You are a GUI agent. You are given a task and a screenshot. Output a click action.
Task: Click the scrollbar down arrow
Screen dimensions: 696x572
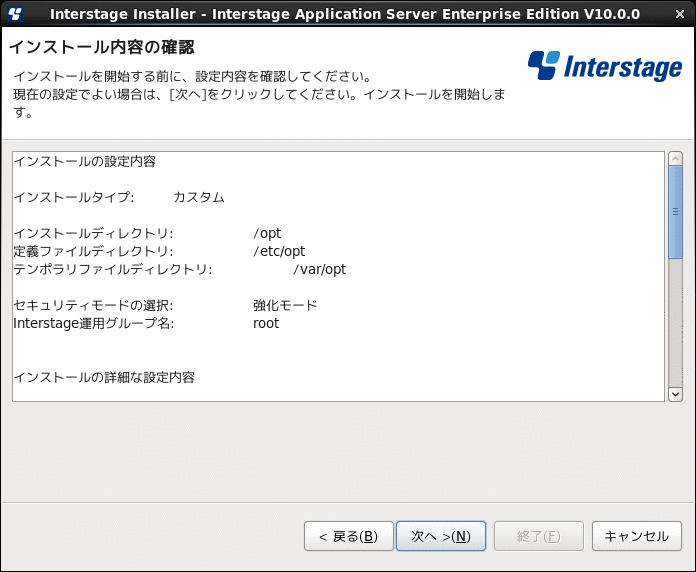(x=675, y=394)
